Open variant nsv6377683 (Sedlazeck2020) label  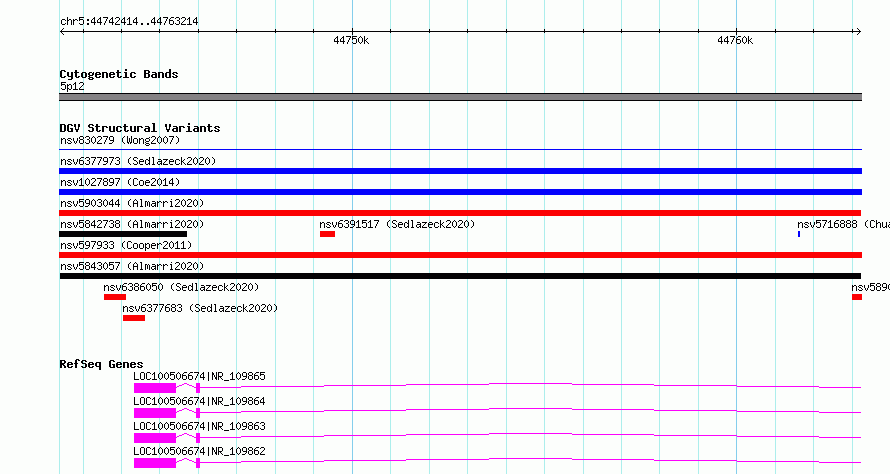[x=200, y=308]
